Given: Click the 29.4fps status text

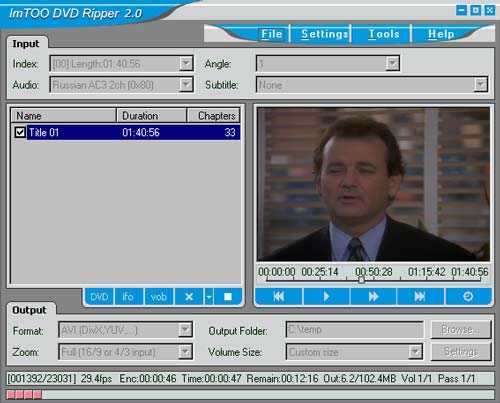Looking at the screenshot, I should pyautogui.click(x=96, y=379).
